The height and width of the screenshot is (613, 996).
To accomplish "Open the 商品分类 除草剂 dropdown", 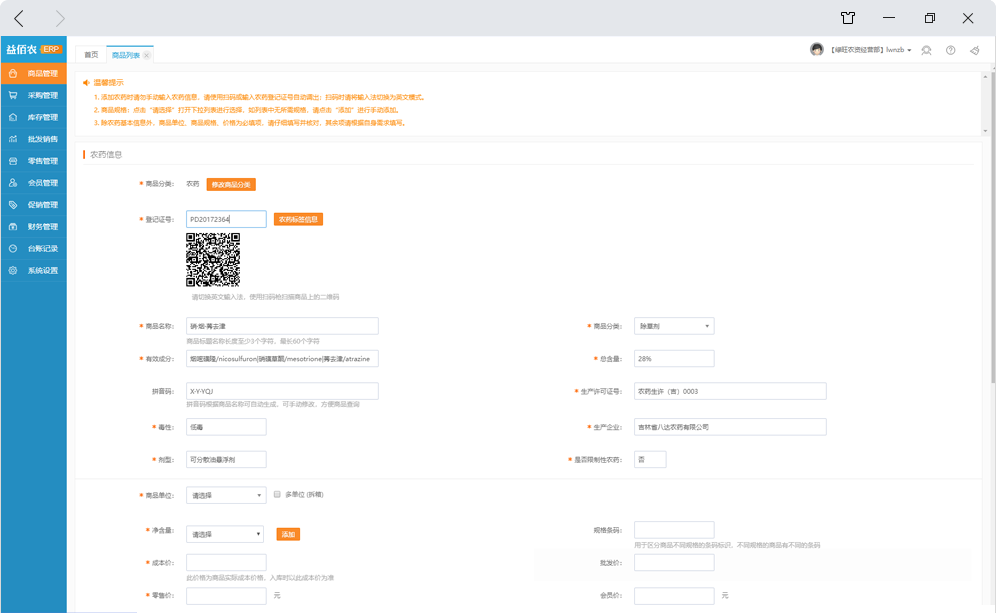I will coord(674,326).
